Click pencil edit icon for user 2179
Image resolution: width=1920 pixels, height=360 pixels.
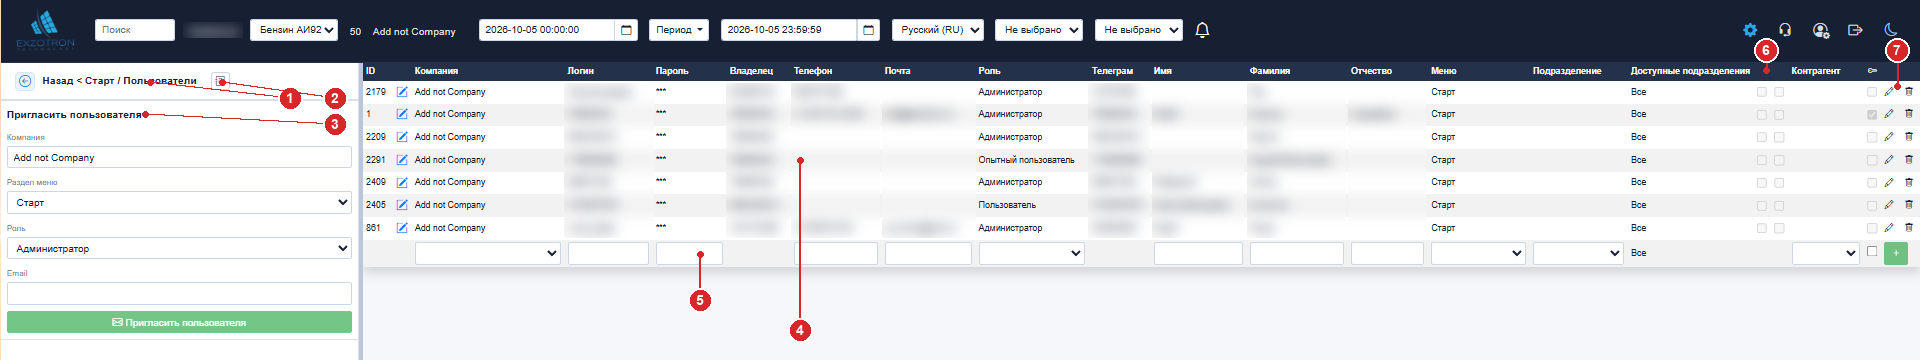[x=1889, y=92]
